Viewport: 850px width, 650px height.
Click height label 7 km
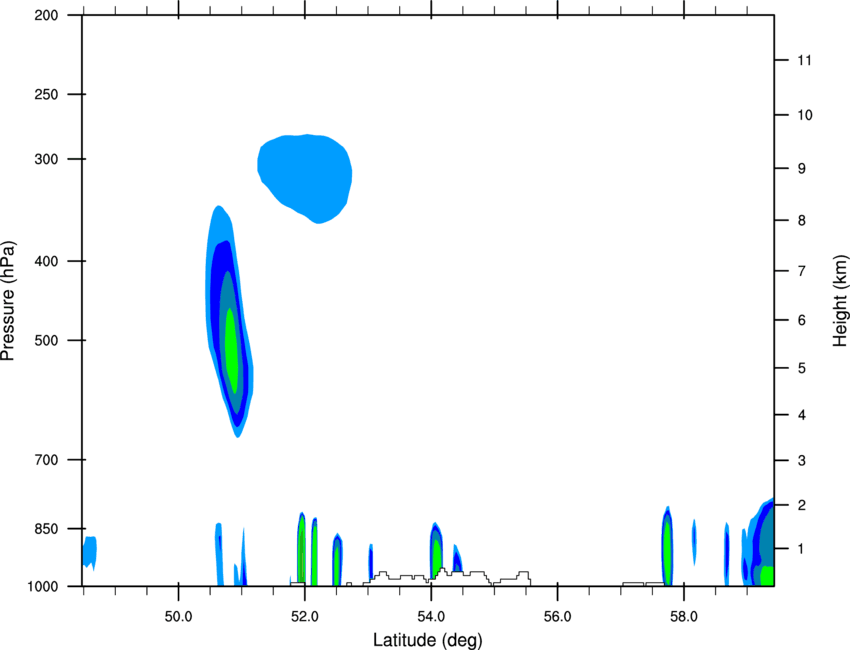[x=802, y=271]
